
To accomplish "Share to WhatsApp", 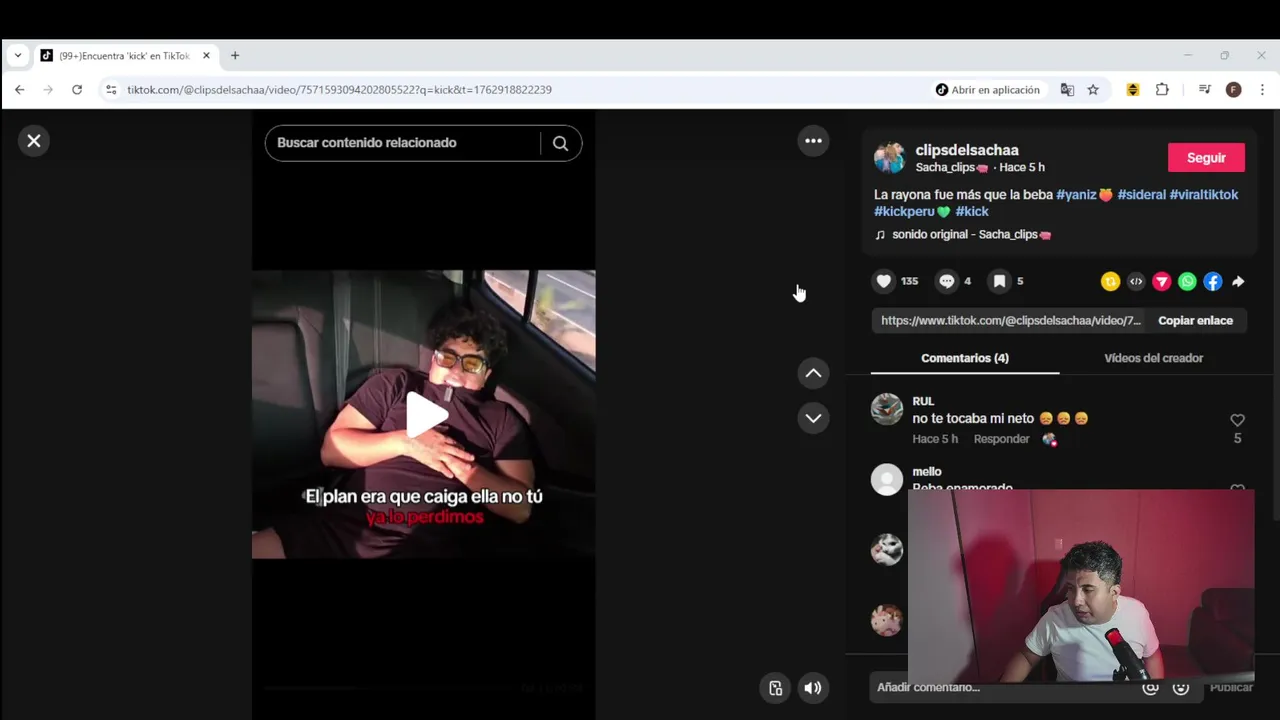I will pos(1187,282).
